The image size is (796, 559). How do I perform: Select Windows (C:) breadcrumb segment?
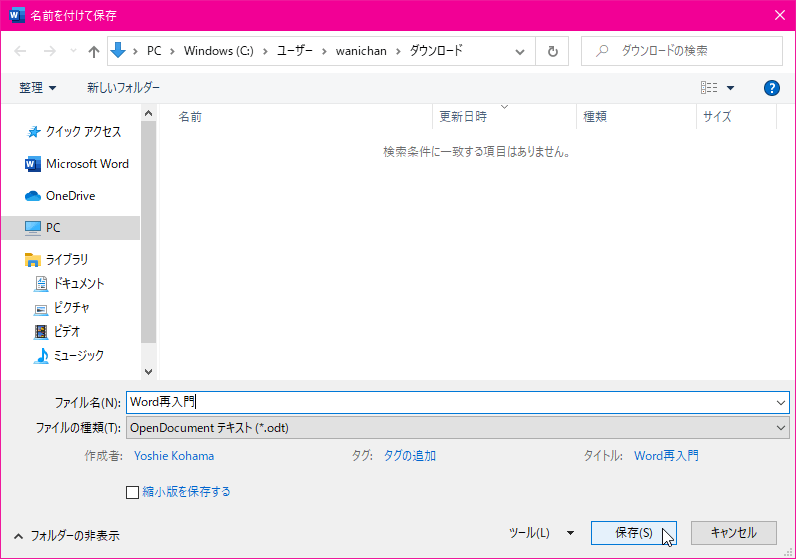tap(218, 51)
